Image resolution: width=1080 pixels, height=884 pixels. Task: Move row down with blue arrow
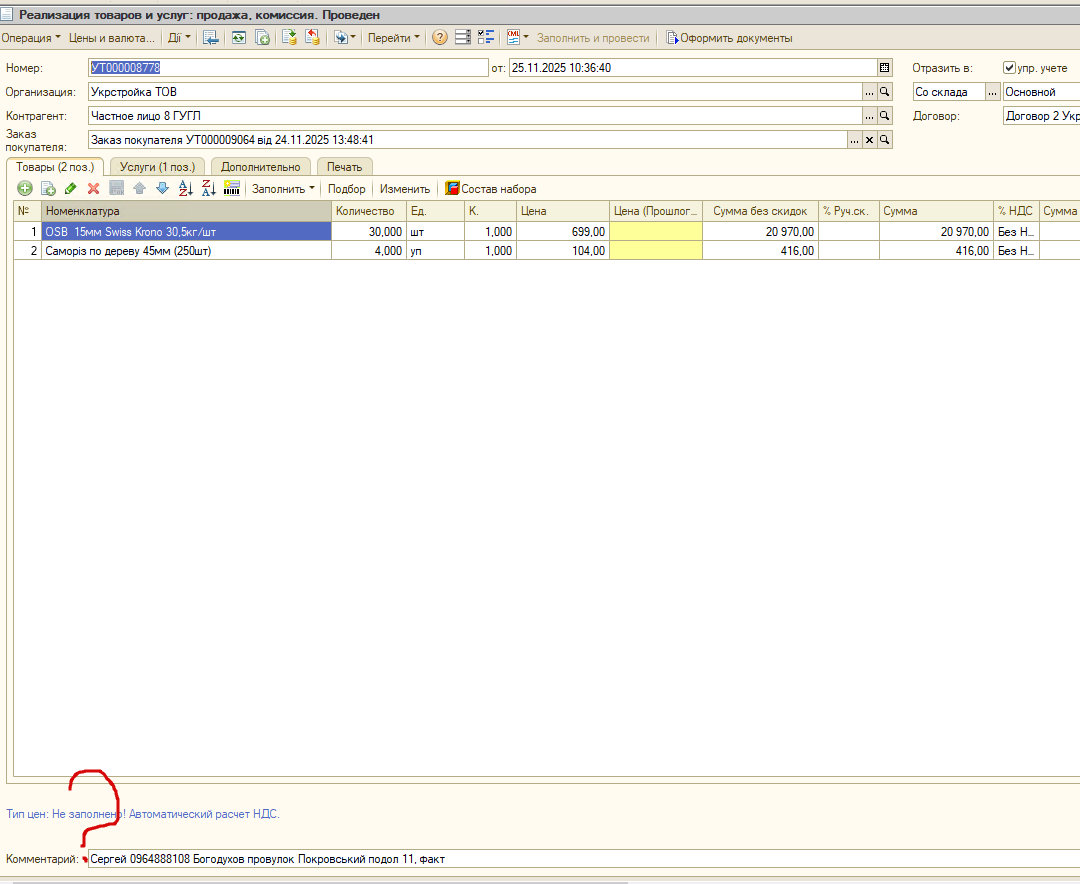(163, 189)
